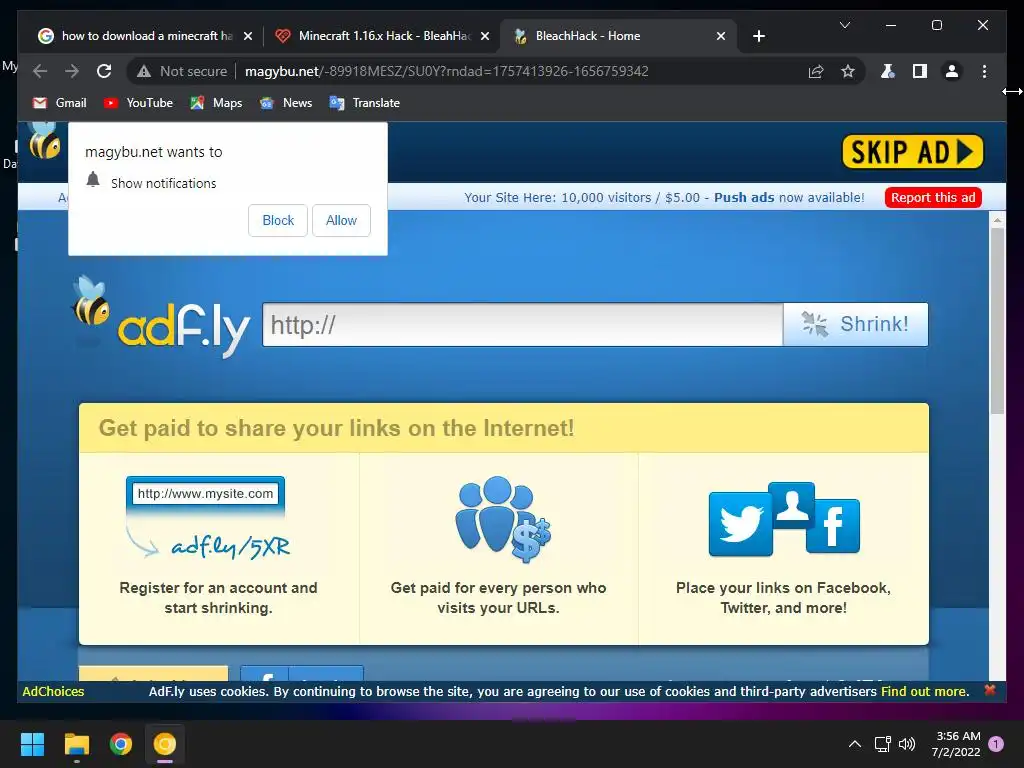Bookmark this page with the star icon
Viewport: 1024px width, 768px height.
tap(848, 71)
